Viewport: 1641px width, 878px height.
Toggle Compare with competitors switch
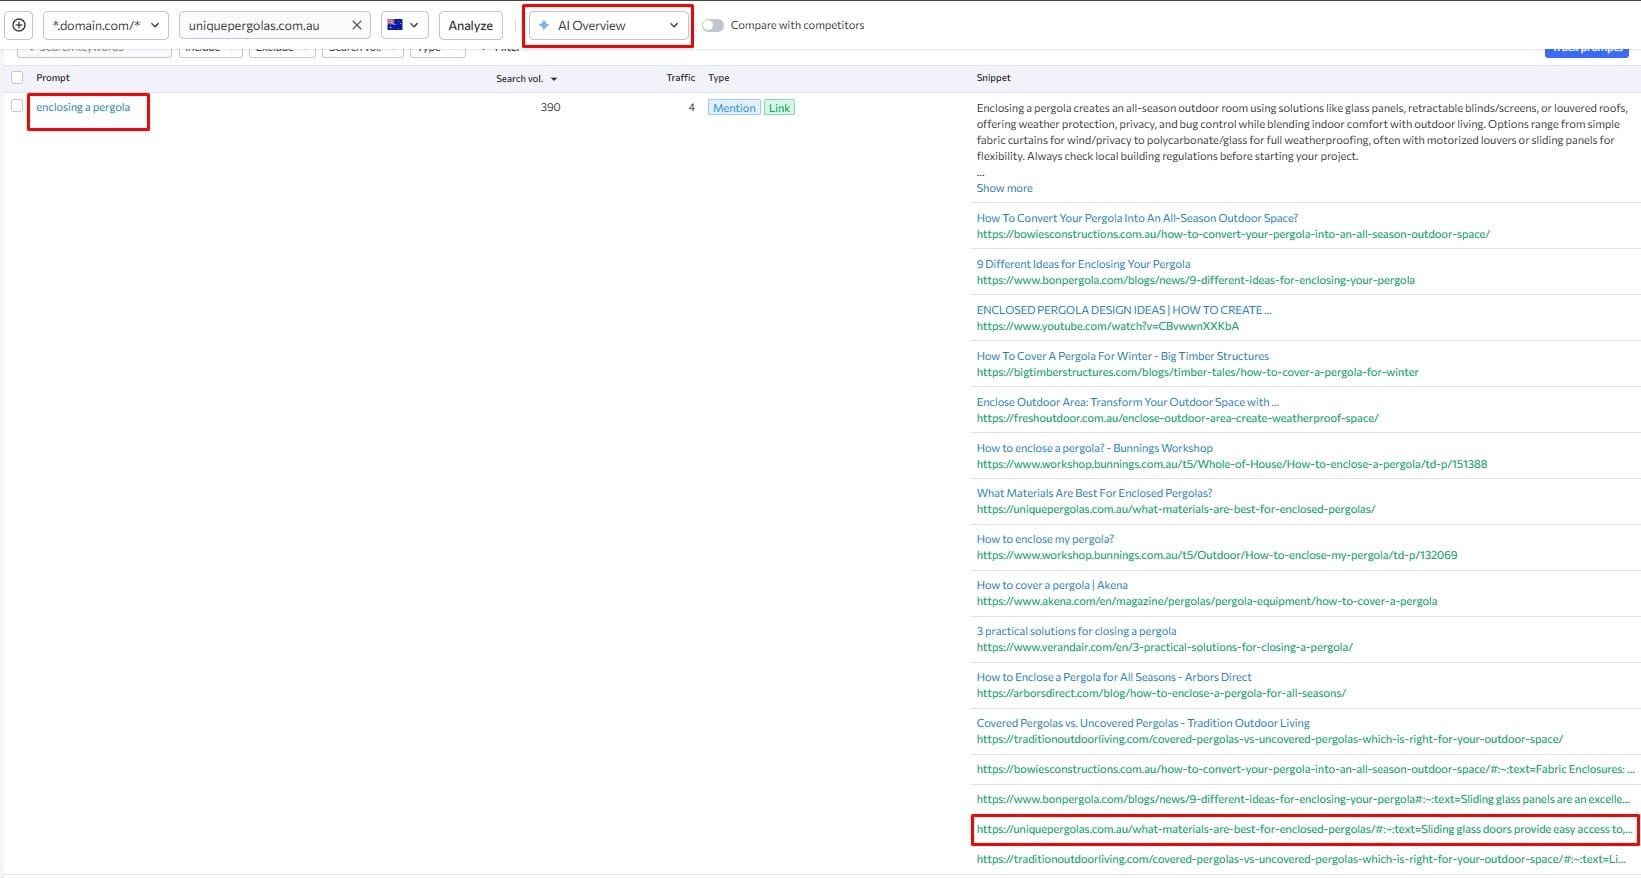pyautogui.click(x=712, y=25)
